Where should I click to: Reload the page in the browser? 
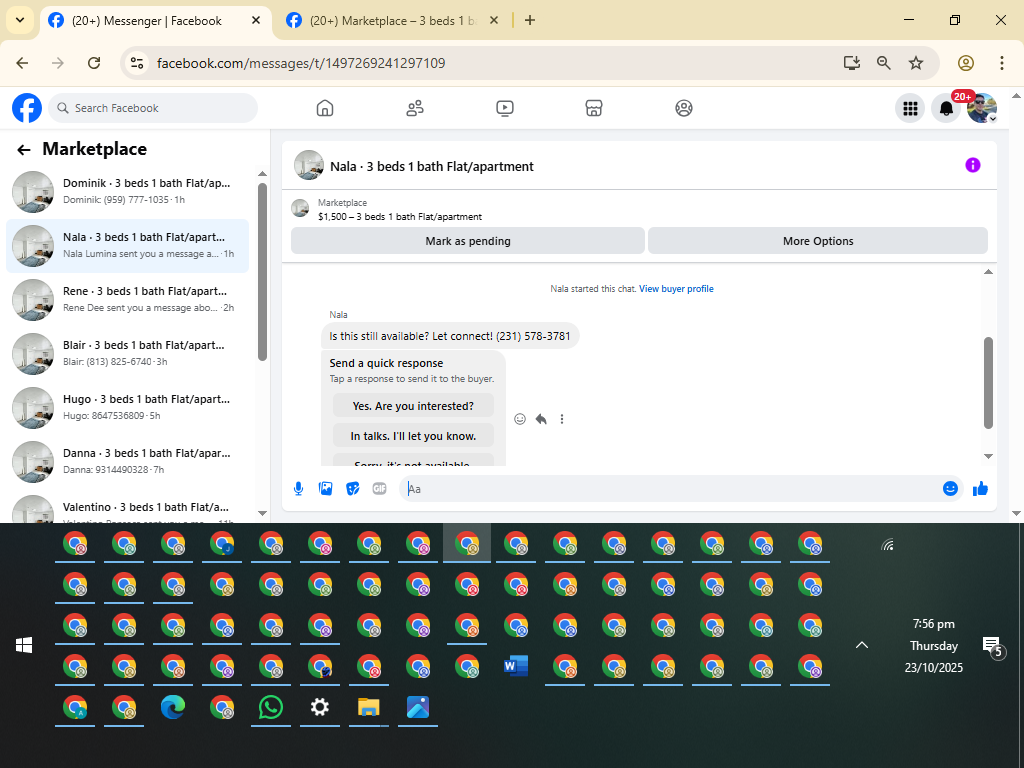[94, 63]
